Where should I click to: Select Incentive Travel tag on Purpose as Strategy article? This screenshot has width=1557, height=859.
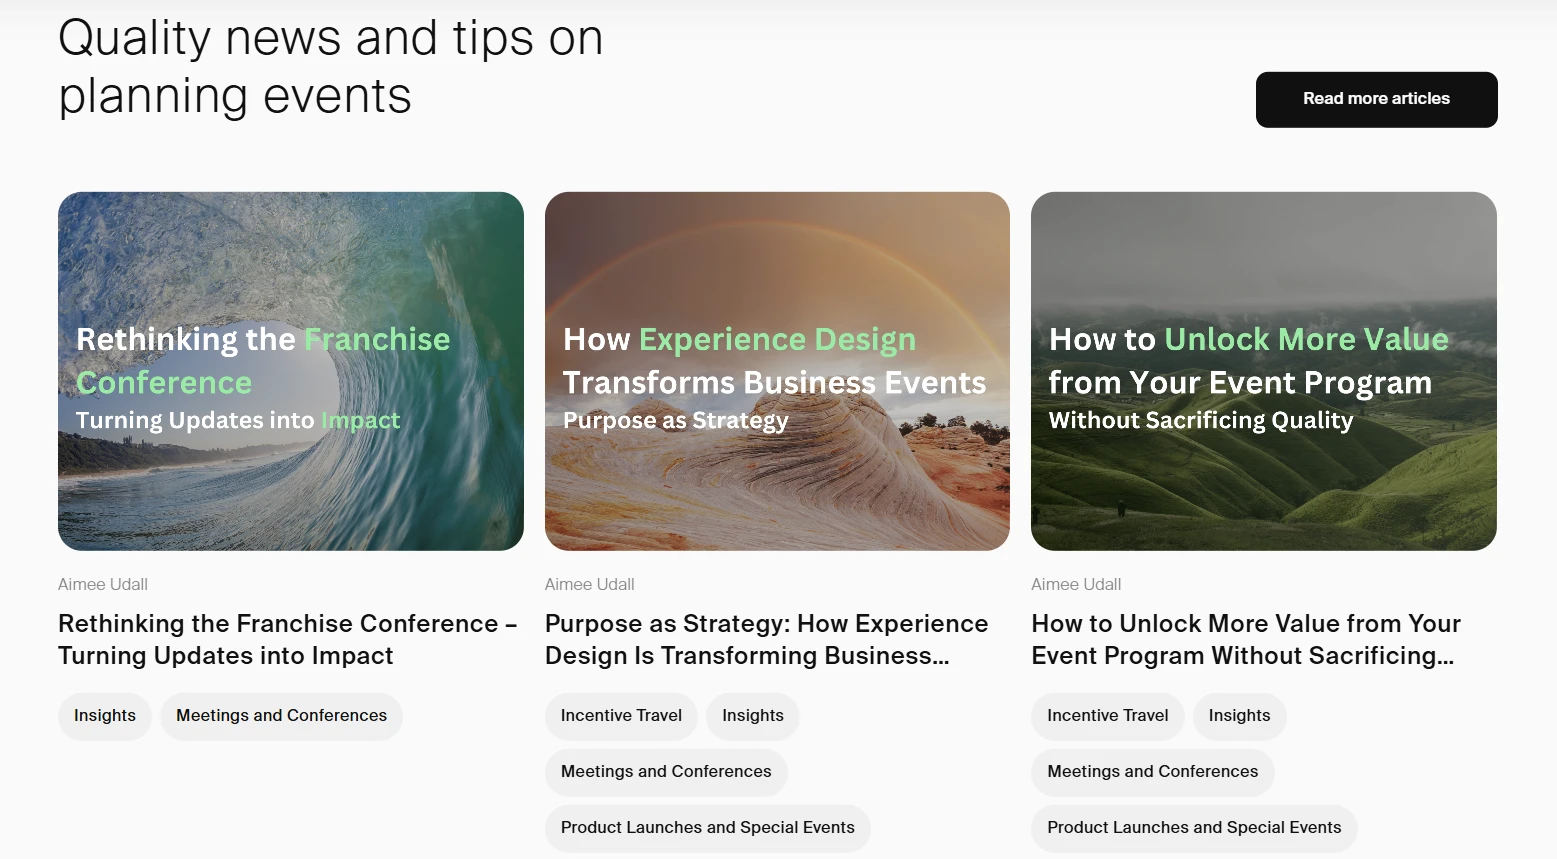pyautogui.click(x=621, y=716)
